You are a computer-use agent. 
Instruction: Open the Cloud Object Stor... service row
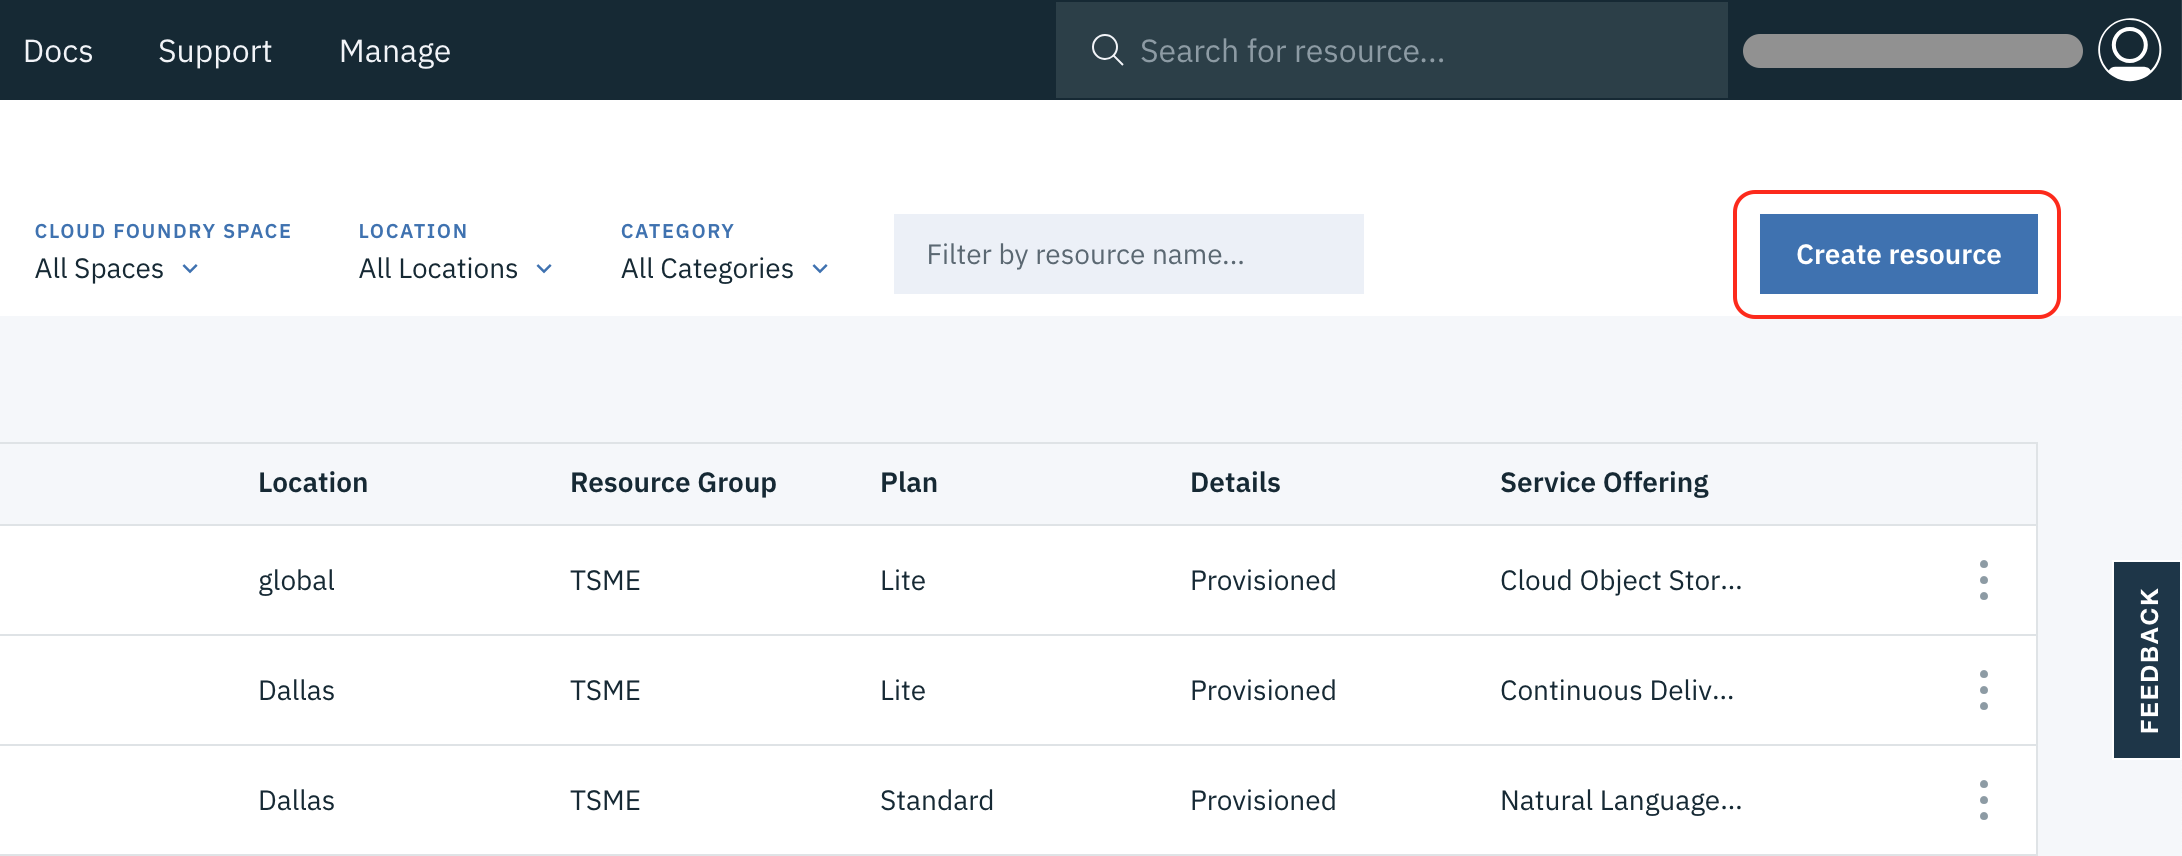[1620, 580]
